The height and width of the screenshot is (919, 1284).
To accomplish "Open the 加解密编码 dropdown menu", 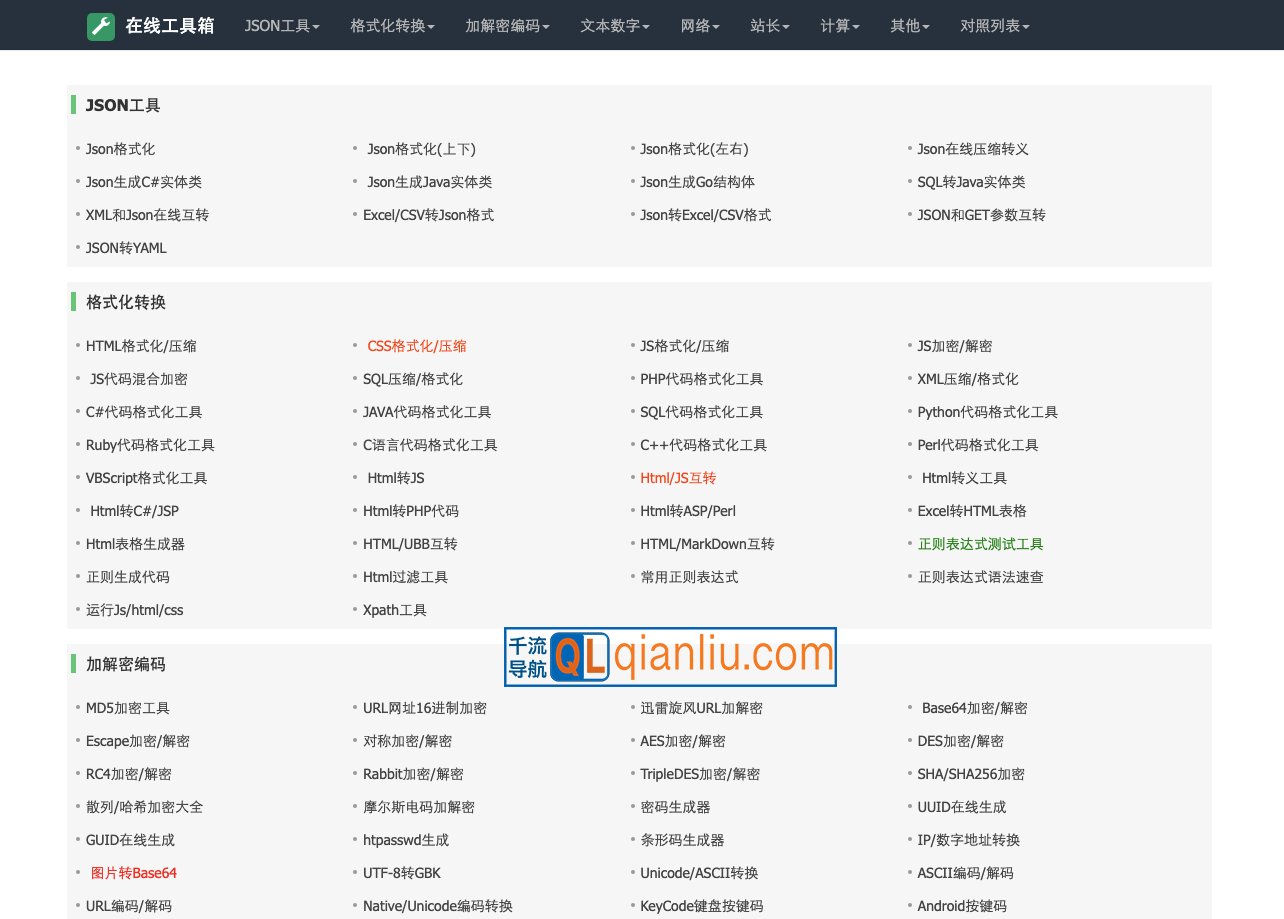I will point(506,26).
